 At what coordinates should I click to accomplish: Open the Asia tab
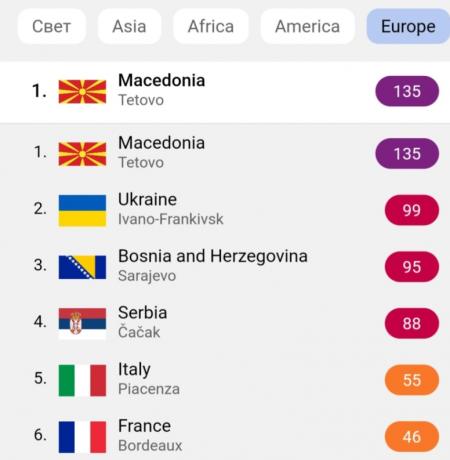point(129,26)
